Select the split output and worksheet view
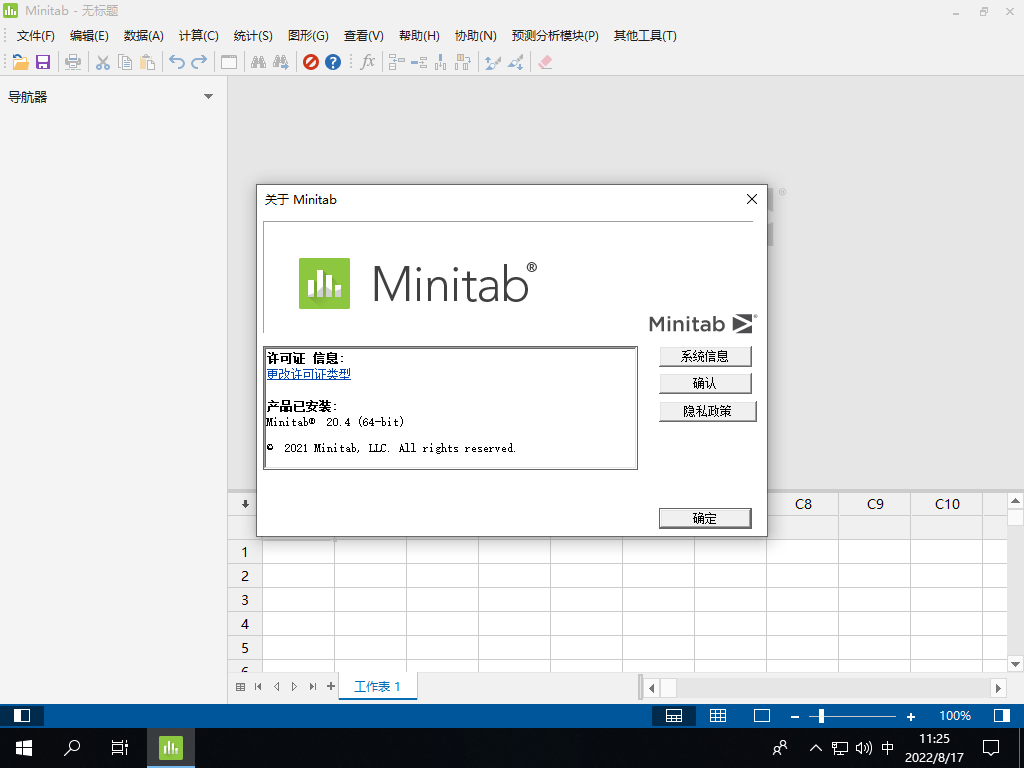This screenshot has height=768, width=1024. pyautogui.click(x=674, y=716)
